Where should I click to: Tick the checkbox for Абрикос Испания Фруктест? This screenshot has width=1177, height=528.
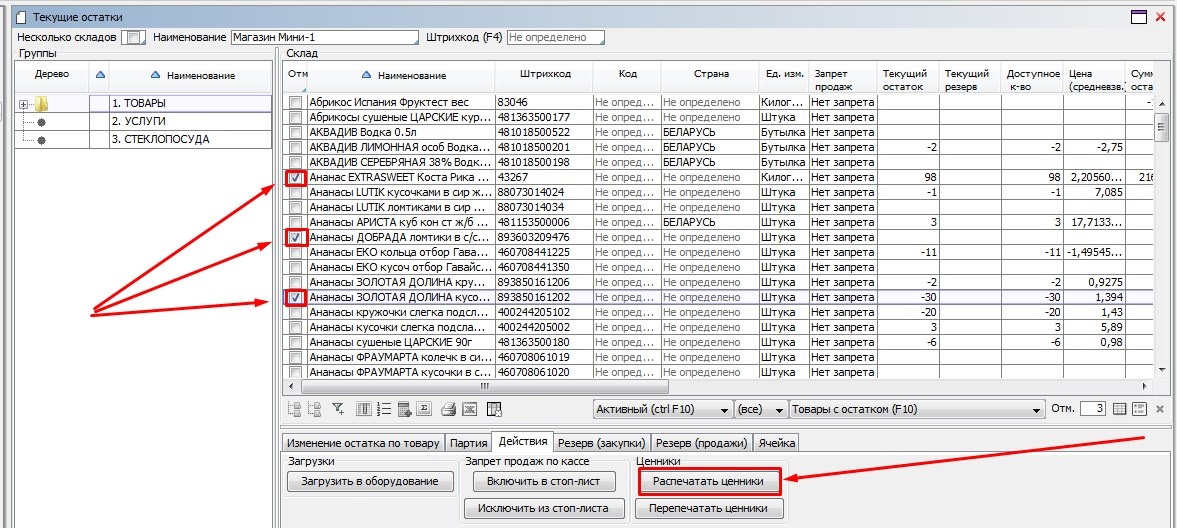(x=295, y=103)
